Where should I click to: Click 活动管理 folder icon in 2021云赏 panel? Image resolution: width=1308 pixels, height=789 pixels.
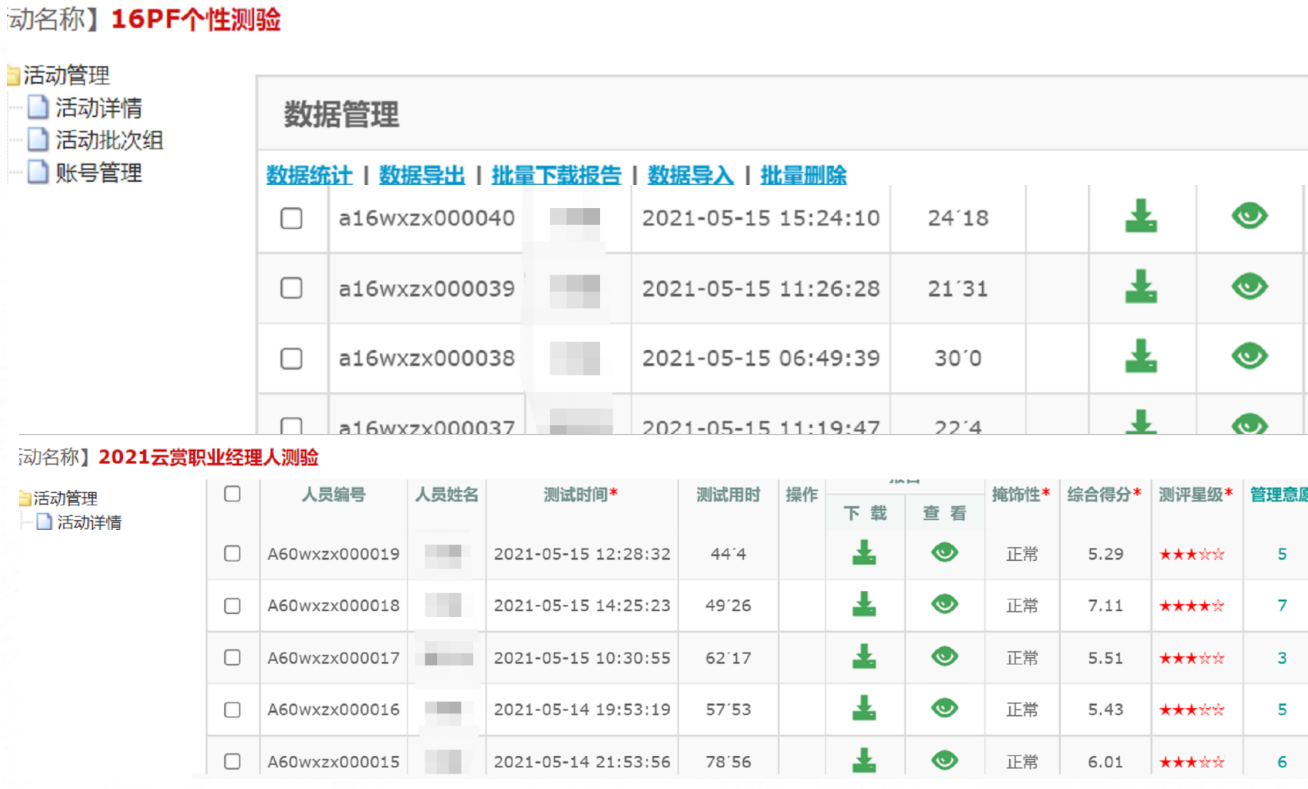pos(25,498)
